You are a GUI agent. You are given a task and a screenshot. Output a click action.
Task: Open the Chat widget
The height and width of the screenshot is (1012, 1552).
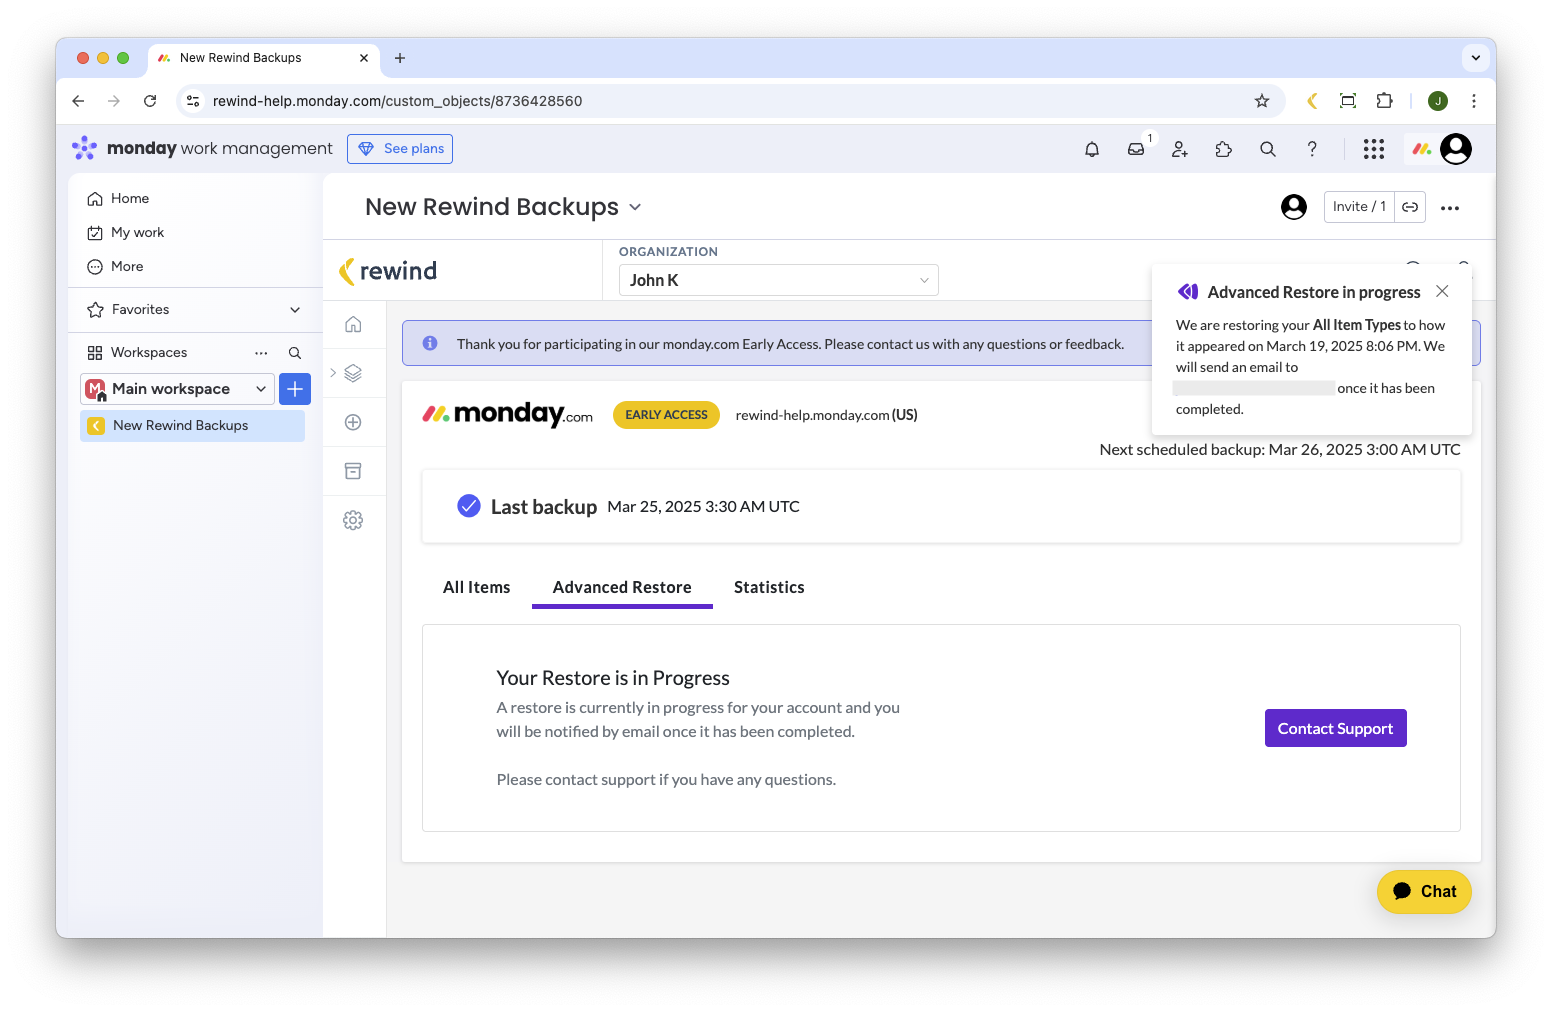pos(1424,891)
